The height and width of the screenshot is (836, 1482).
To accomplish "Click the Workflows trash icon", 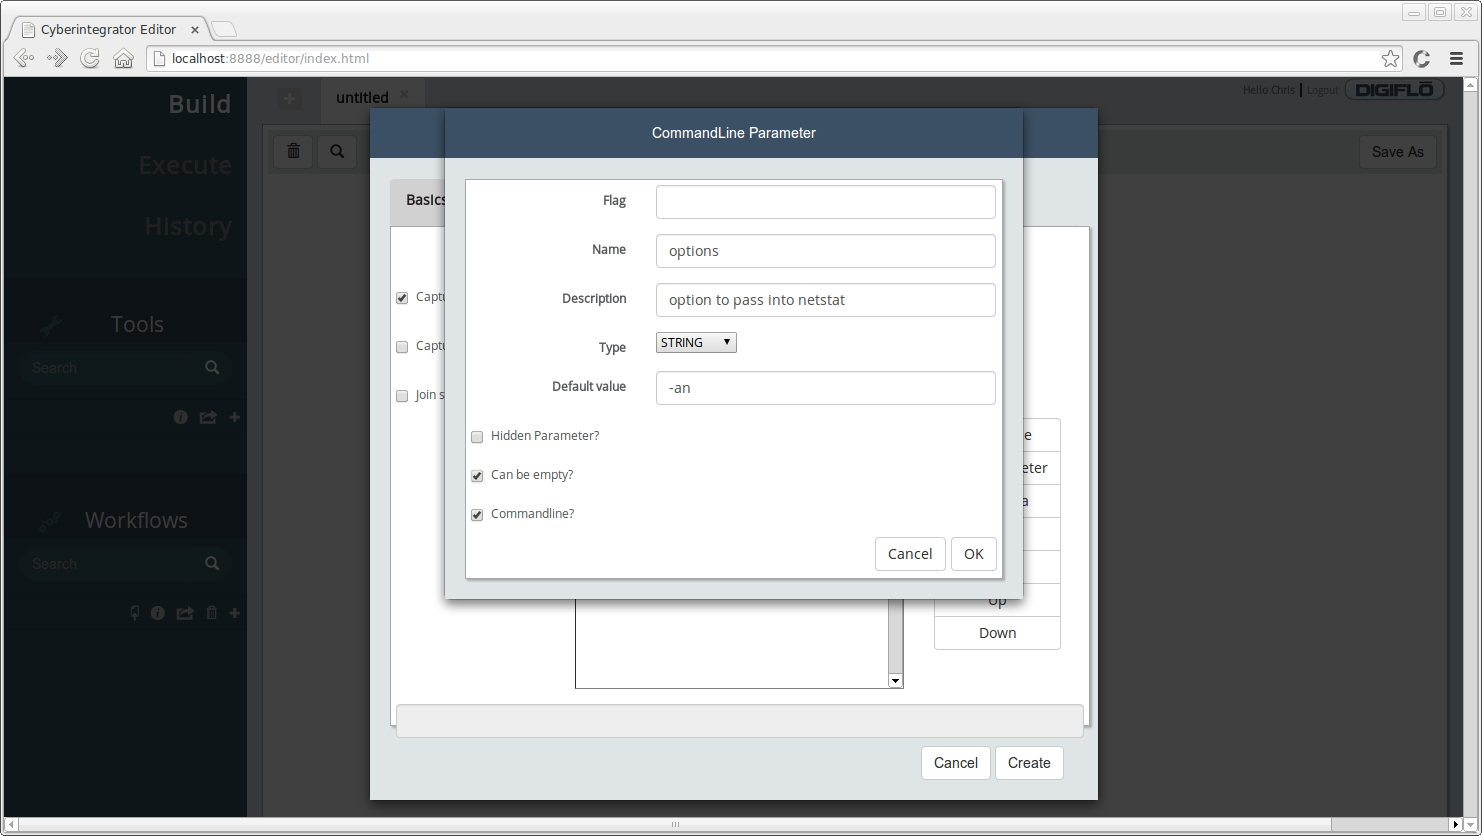I will click(211, 613).
